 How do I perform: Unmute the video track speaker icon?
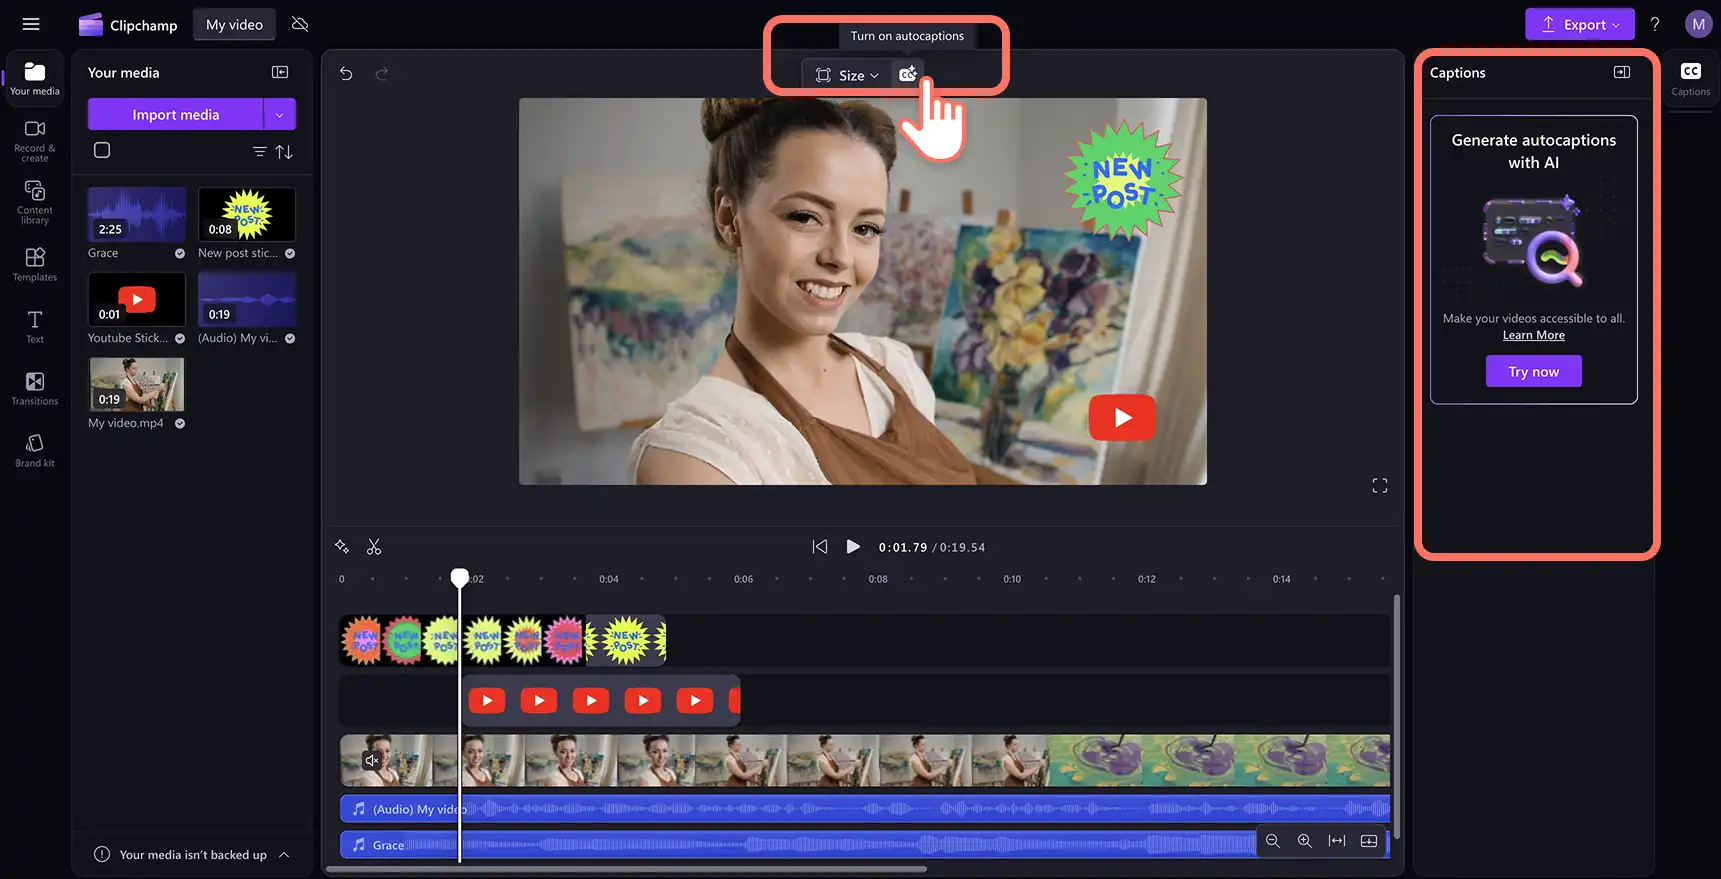point(371,761)
